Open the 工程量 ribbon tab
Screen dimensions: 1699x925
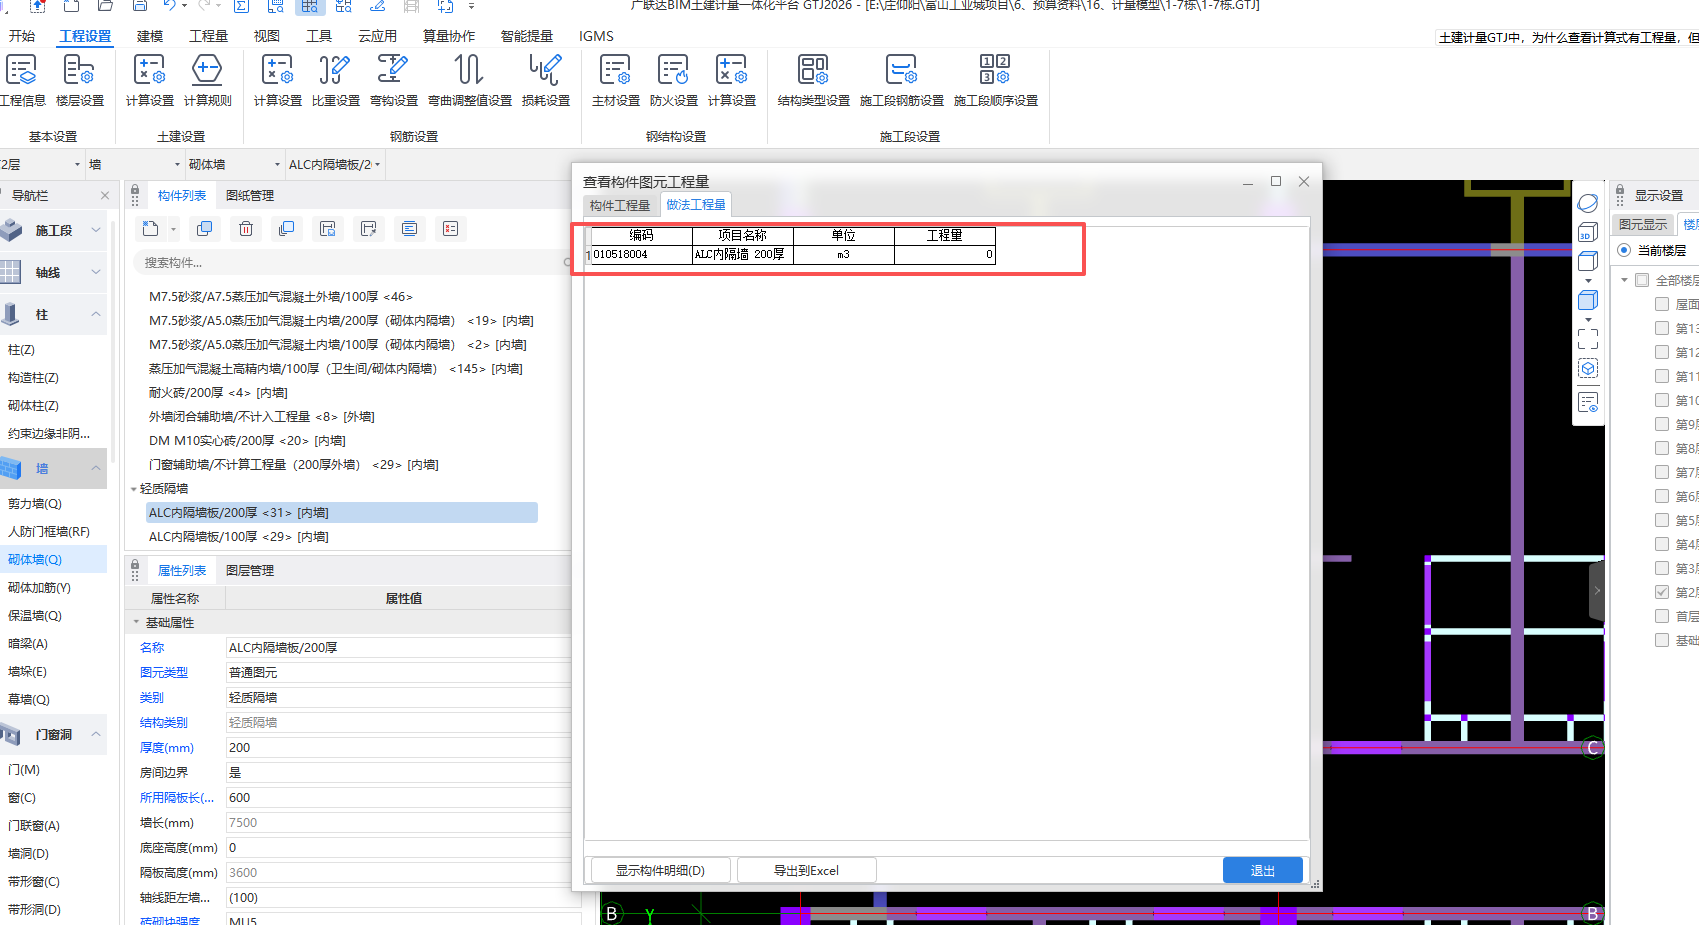(x=209, y=36)
